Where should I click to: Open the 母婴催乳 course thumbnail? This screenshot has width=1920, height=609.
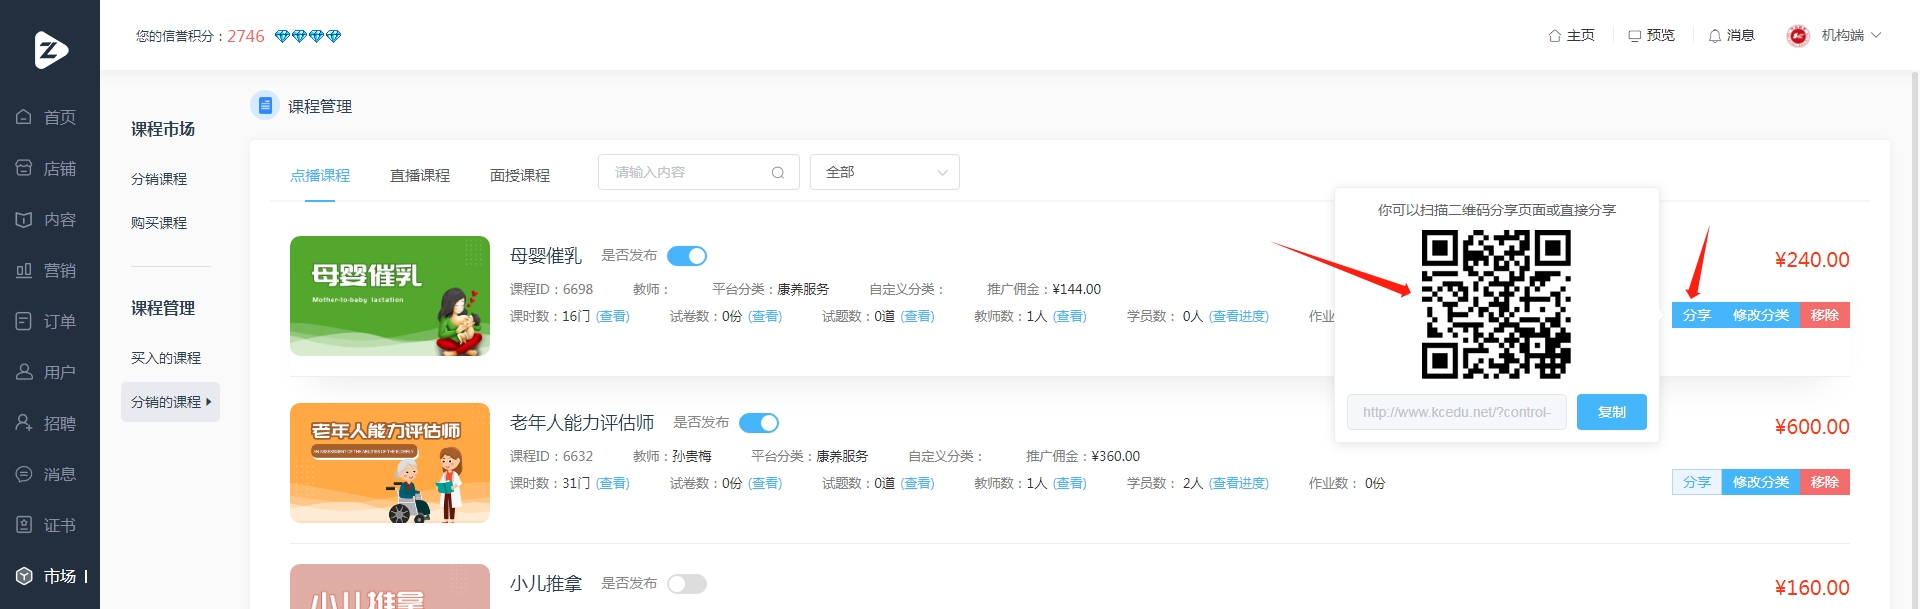click(390, 296)
